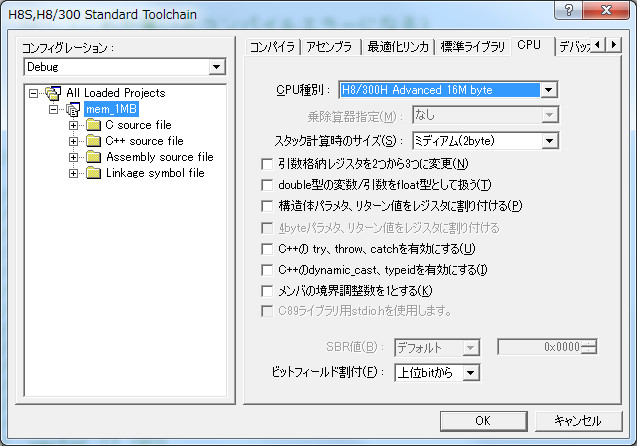Open the CPU種別 dropdown
Viewport: 637px width, 446px height.
click(548, 90)
